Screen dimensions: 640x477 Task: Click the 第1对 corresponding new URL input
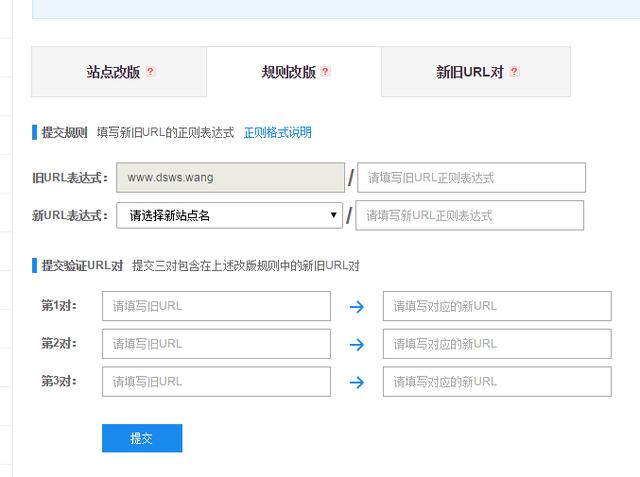click(x=496, y=306)
